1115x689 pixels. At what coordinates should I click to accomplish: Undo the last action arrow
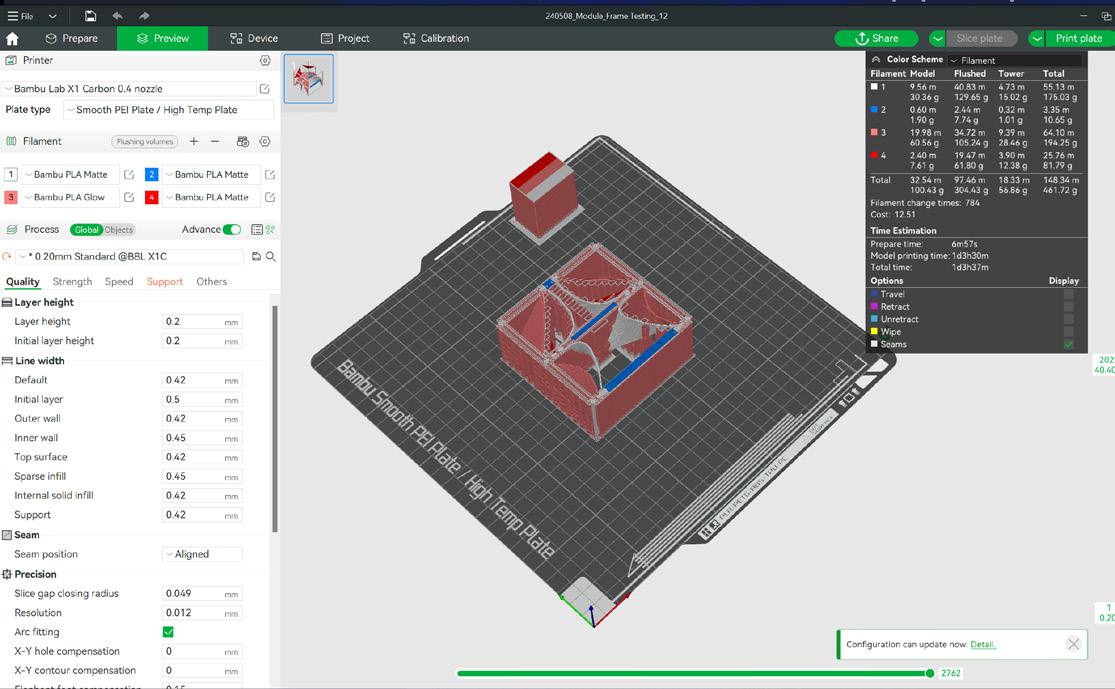117,16
